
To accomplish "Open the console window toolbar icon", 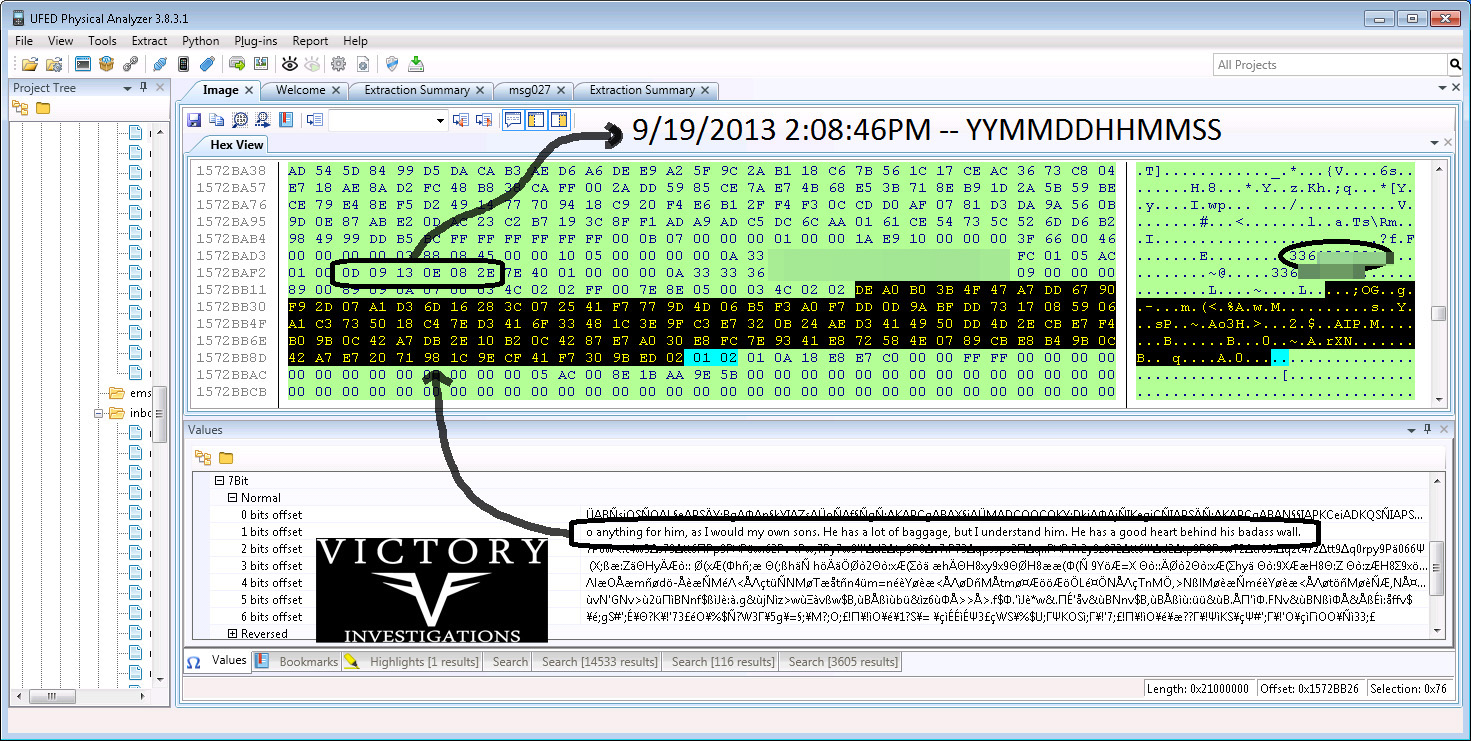I will click(x=83, y=64).
